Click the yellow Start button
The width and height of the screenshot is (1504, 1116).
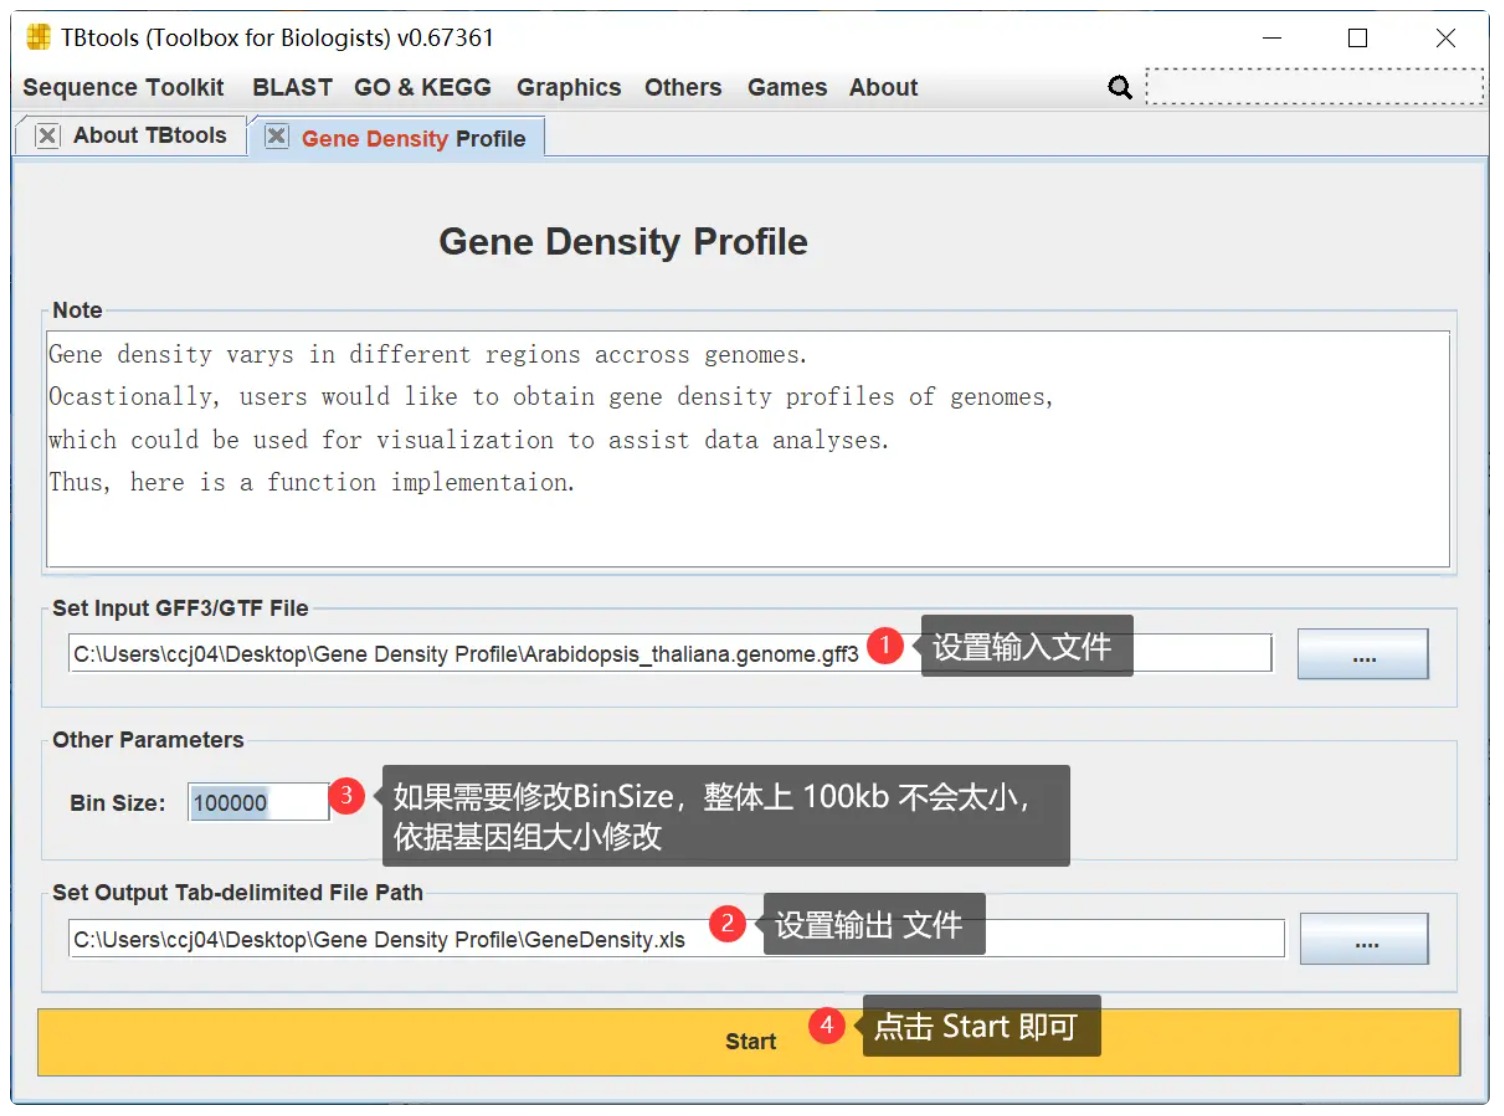749,1042
